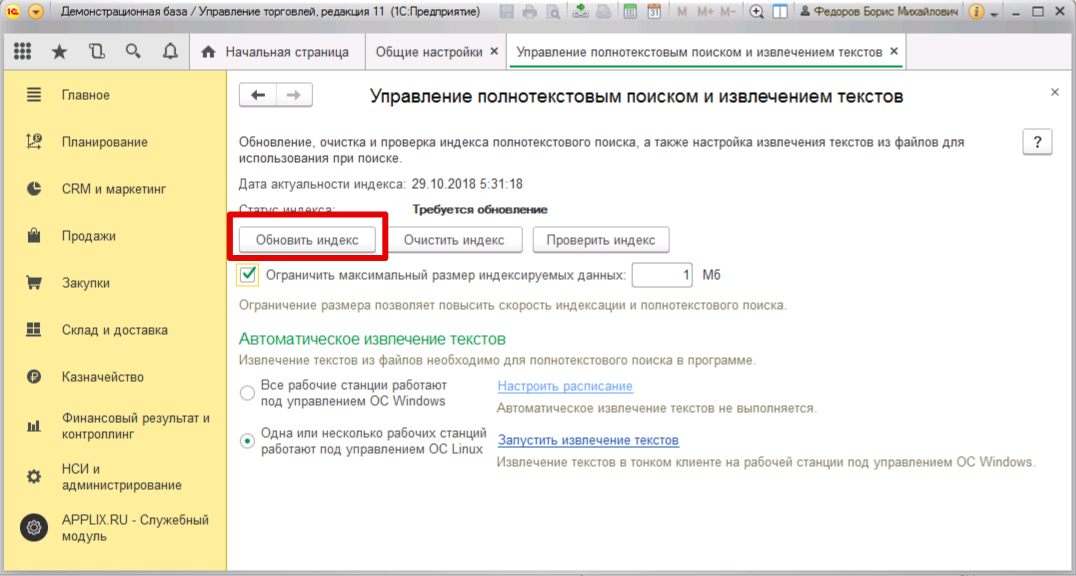The width and height of the screenshot is (1076, 576).
Task: Click the yellow info icon
Action: tap(976, 12)
